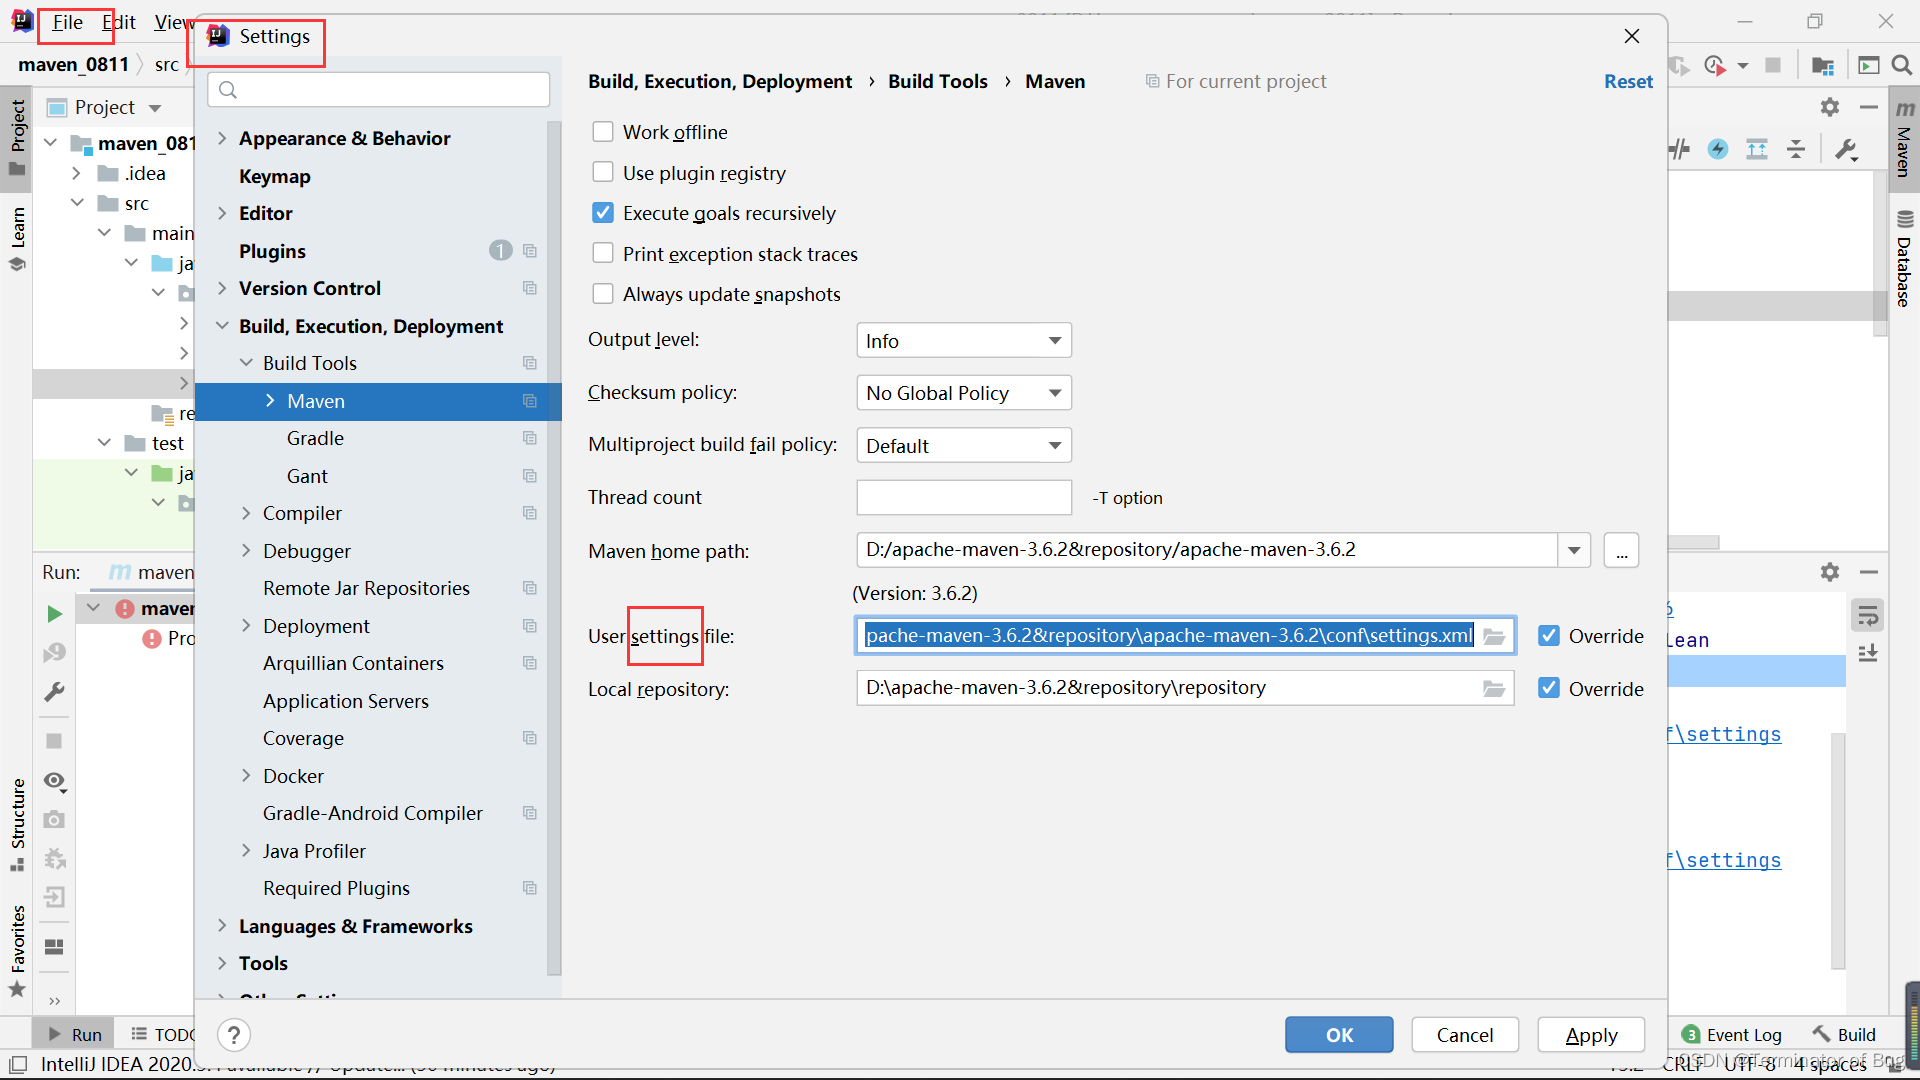Click the project-level copy icon next to Plugins

[x=530, y=251]
